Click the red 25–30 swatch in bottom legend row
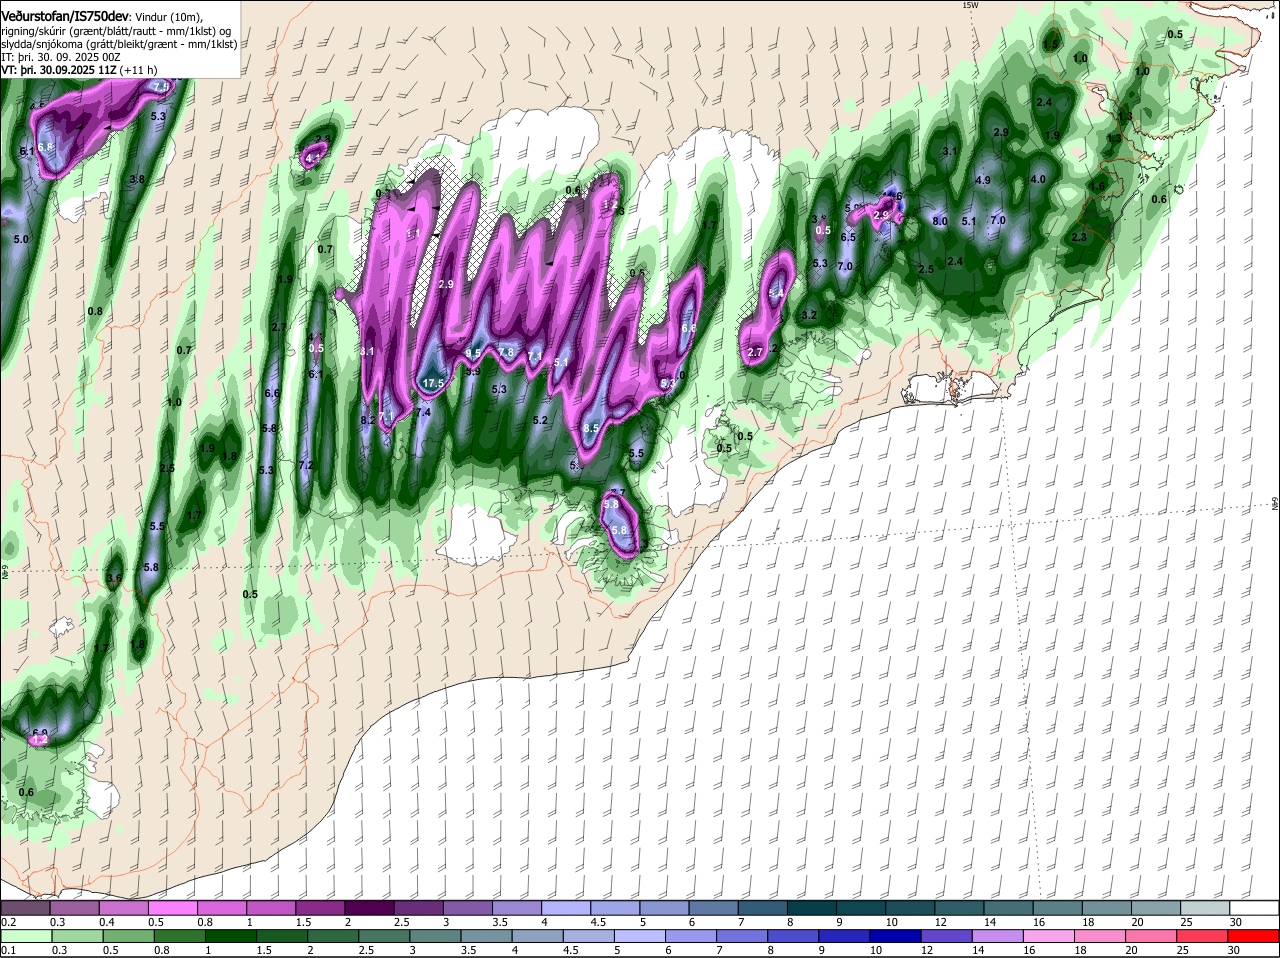This screenshot has height=958, width=1280. pyautogui.click(x=1204, y=936)
